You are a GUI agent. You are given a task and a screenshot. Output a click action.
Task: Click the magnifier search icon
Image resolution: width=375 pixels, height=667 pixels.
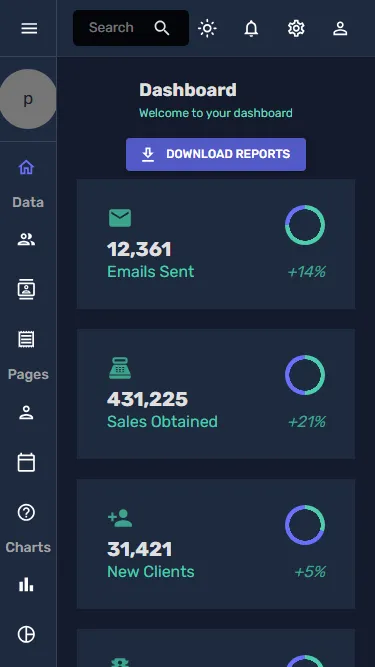pyautogui.click(x=162, y=28)
